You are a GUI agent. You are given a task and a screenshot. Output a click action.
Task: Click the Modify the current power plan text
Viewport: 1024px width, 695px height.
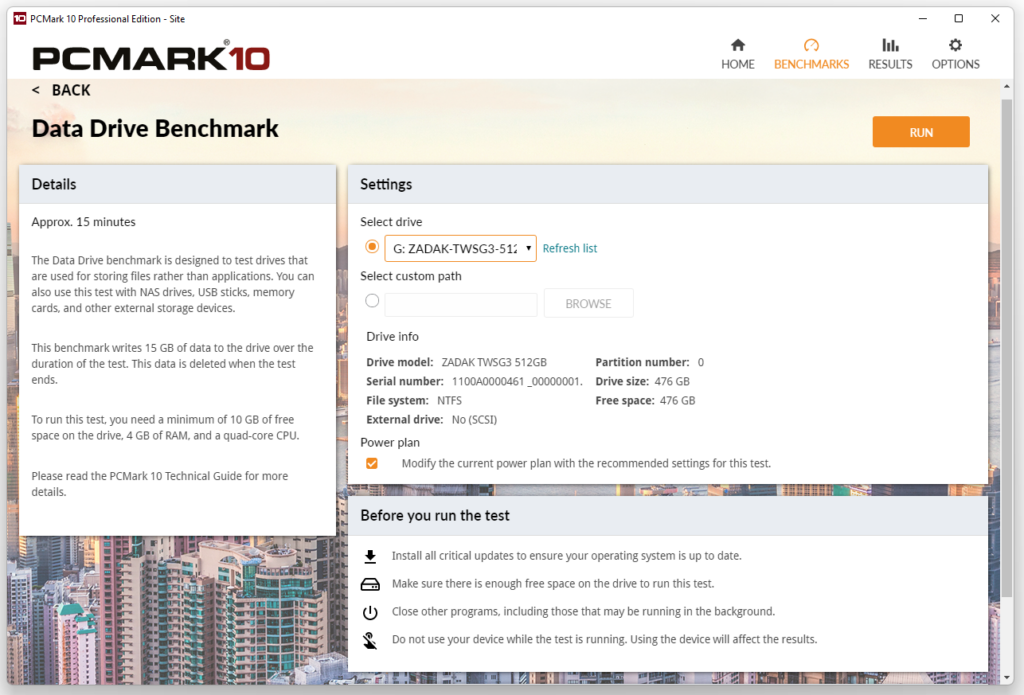[586, 463]
